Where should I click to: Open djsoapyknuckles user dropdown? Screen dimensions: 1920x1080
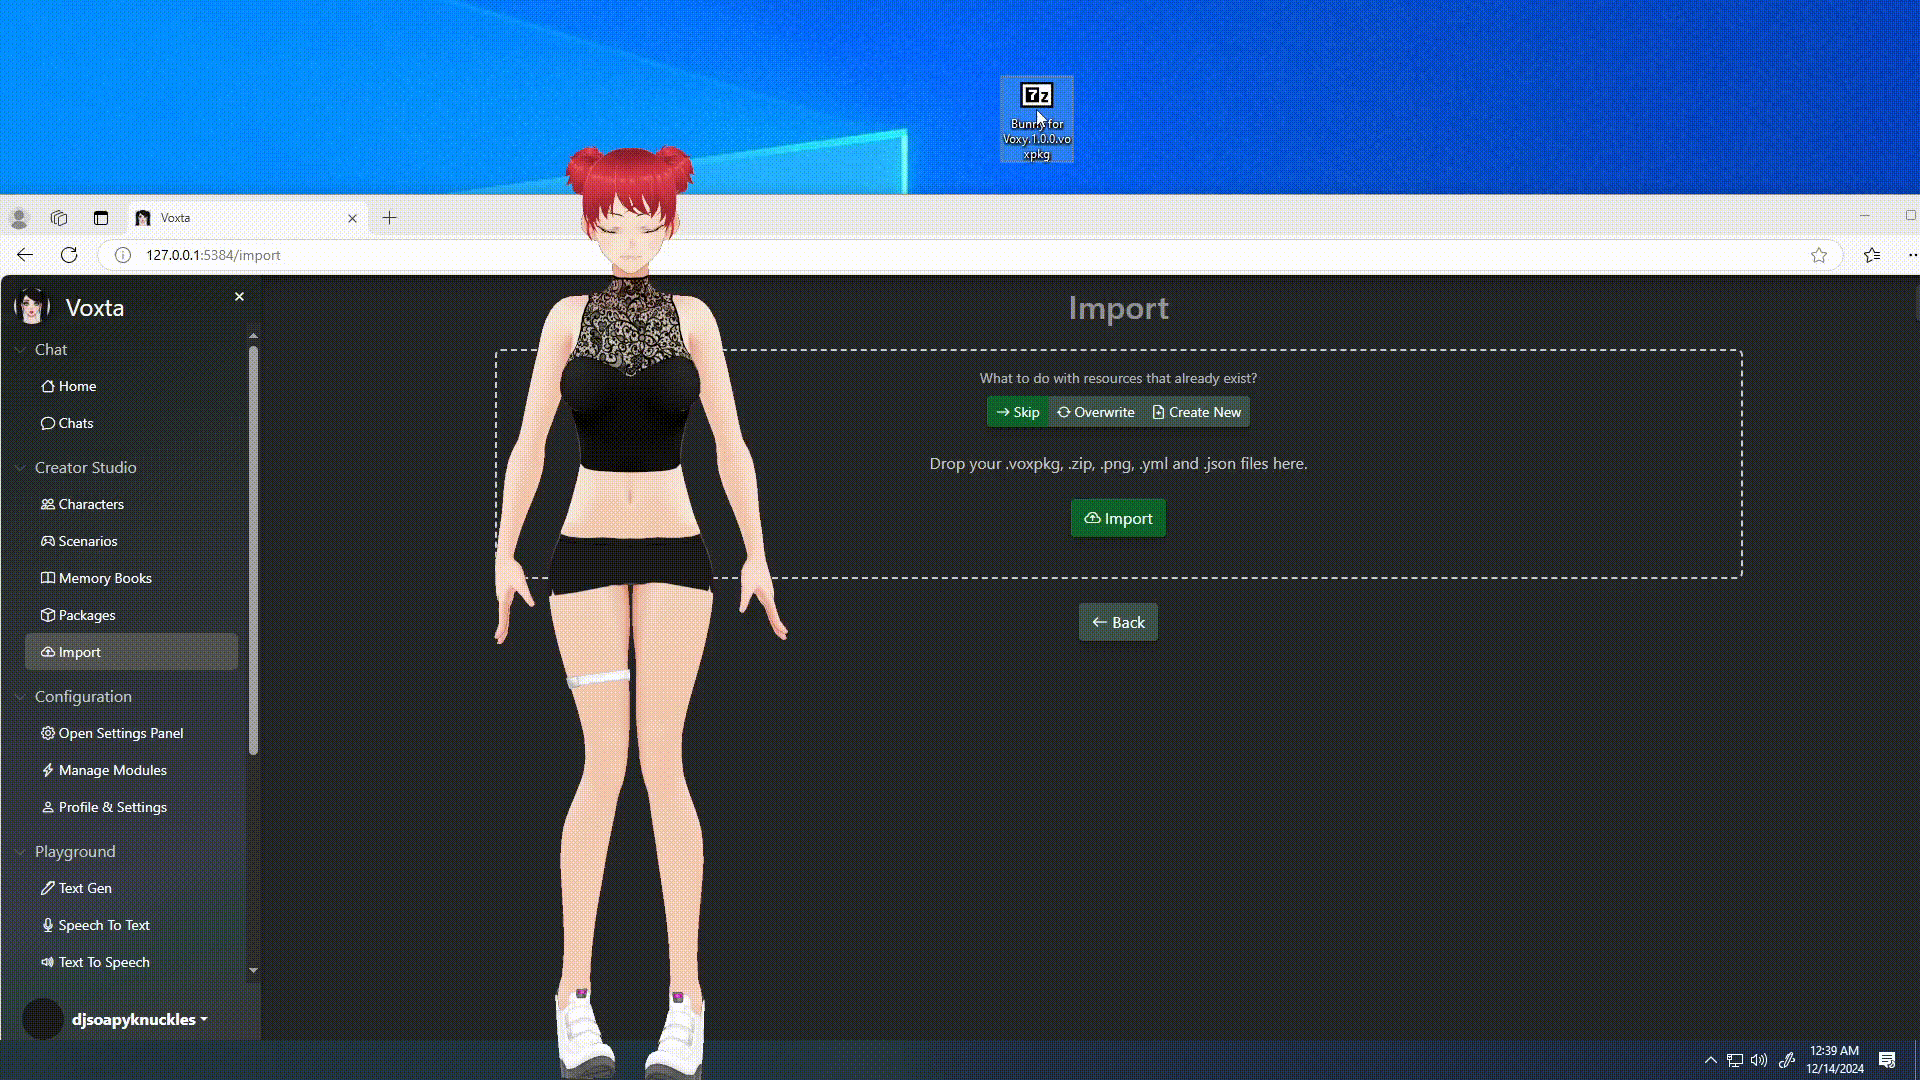tap(139, 1019)
